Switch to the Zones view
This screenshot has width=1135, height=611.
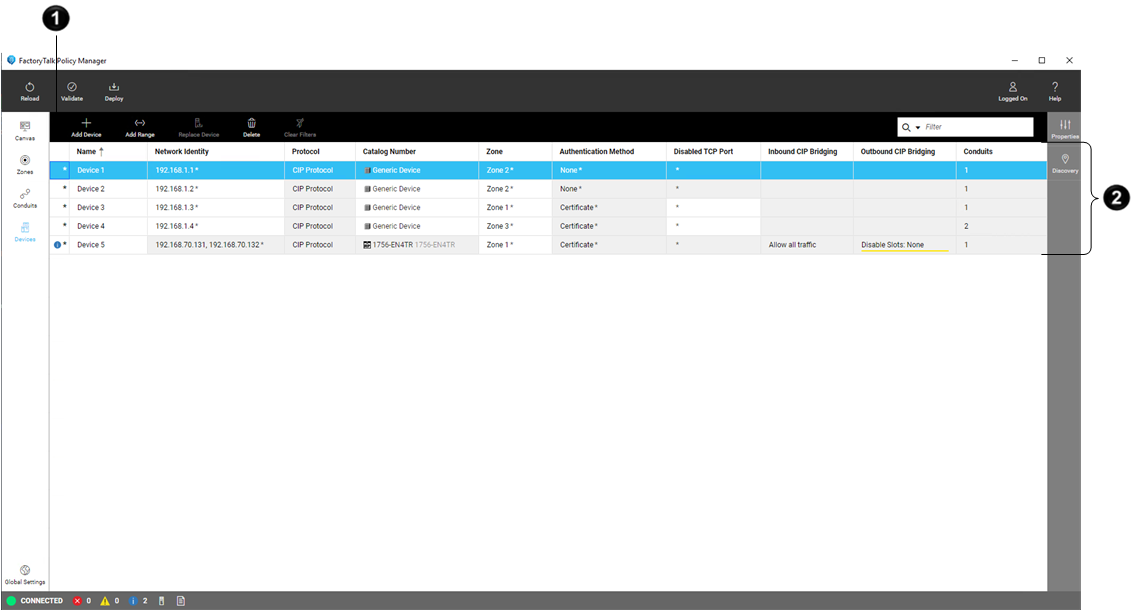coord(25,162)
